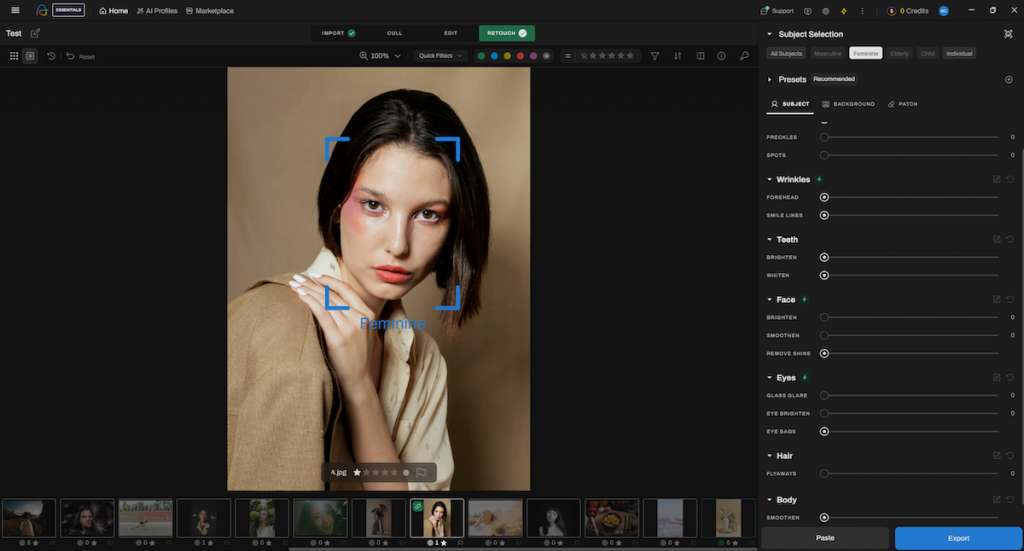Collapse the Wrinkles section
The height and width of the screenshot is (551, 1024).
tap(769, 180)
